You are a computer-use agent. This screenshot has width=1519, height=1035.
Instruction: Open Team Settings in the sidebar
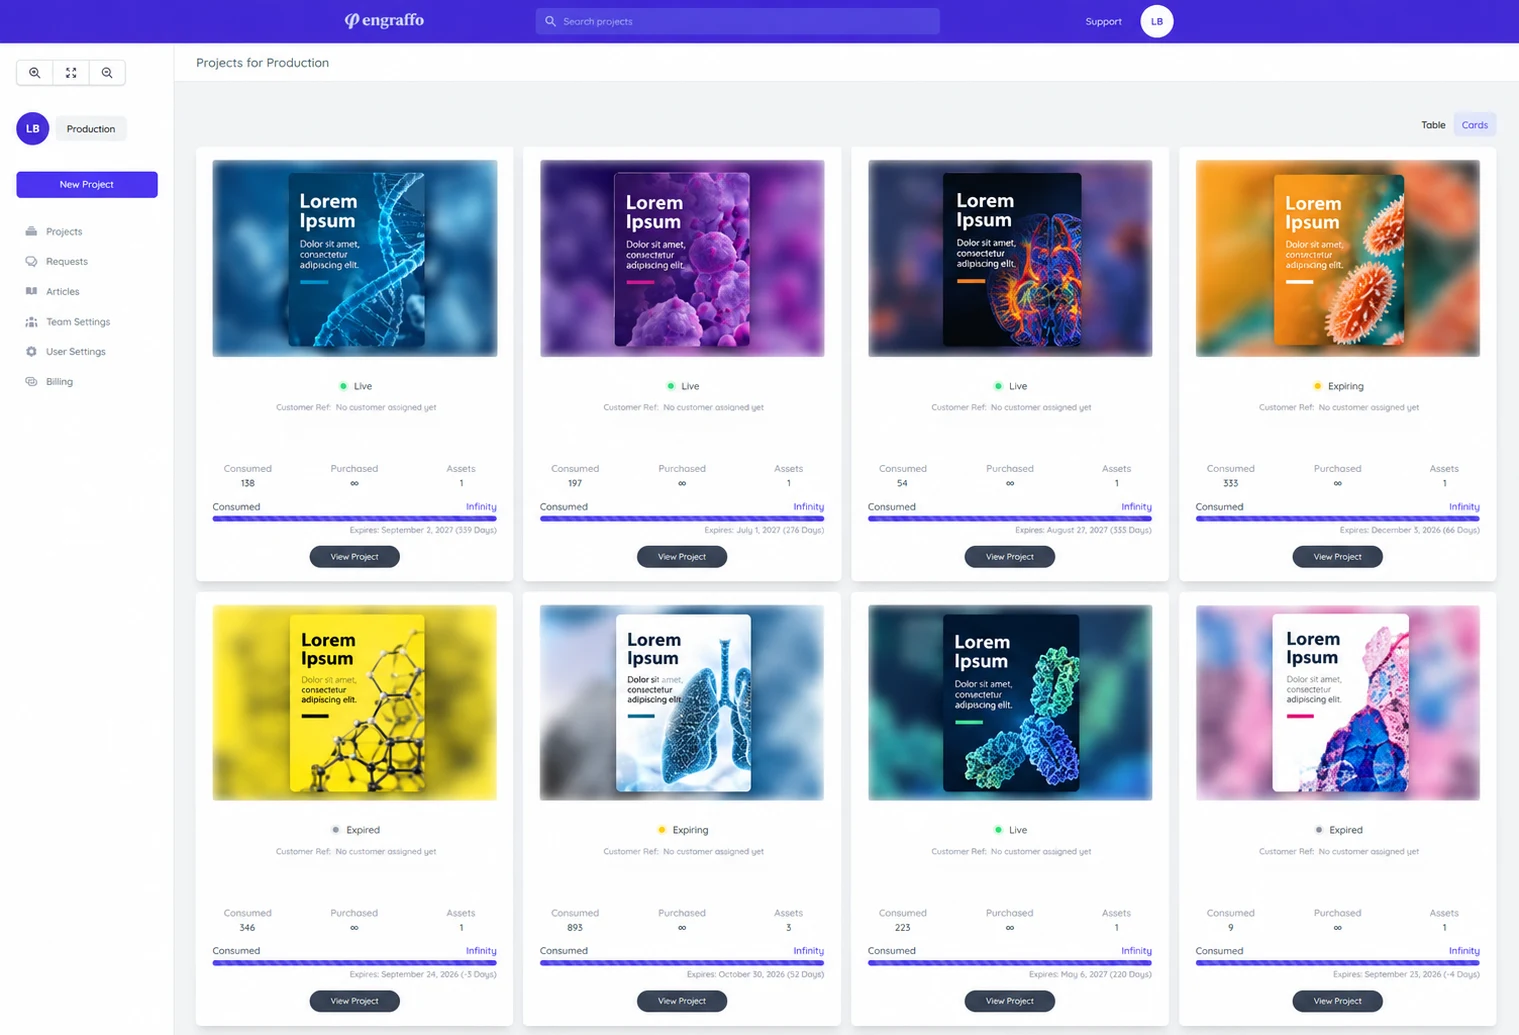click(x=78, y=321)
